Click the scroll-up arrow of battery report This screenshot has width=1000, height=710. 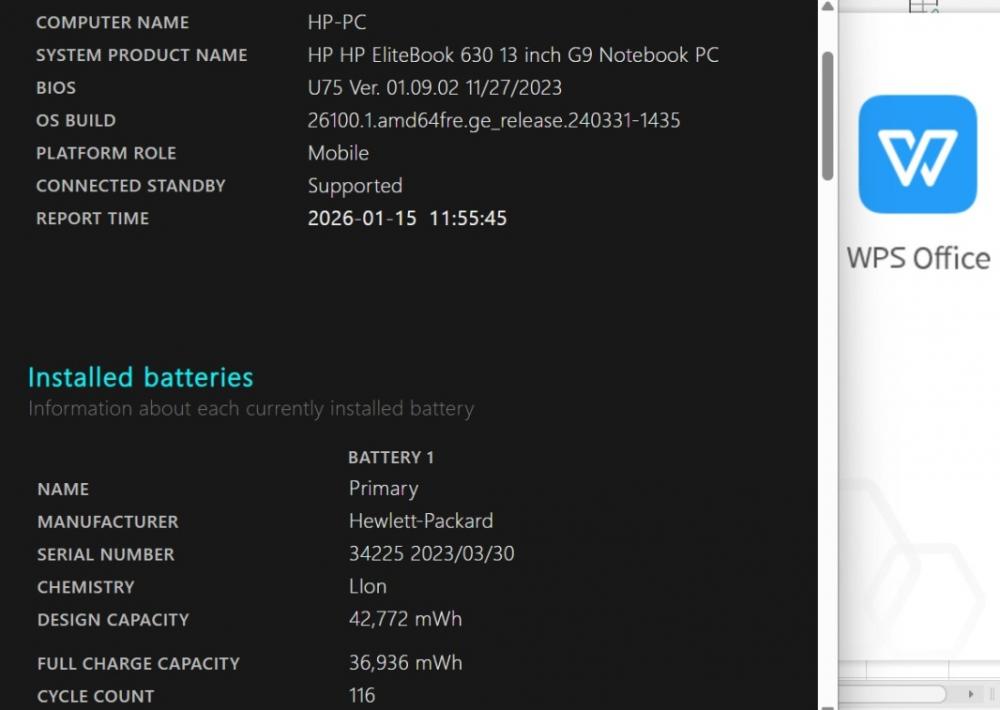click(x=828, y=6)
